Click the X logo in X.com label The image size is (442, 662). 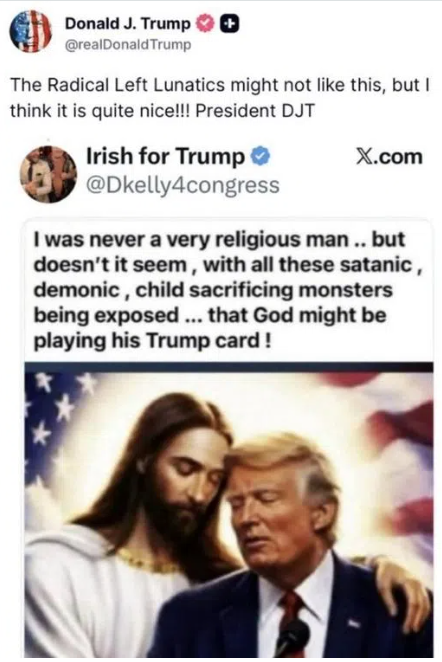pos(364,157)
